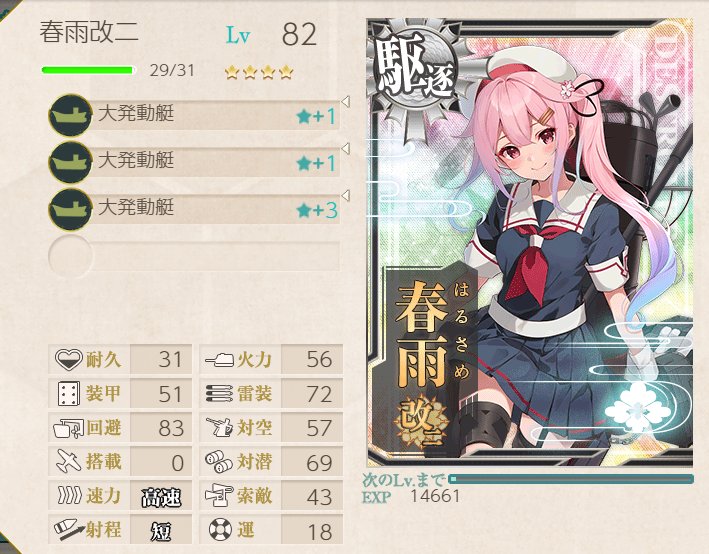The image size is (709, 554).
Task: Expand arrow beside second 大発動艇 slot
Action: (345, 148)
